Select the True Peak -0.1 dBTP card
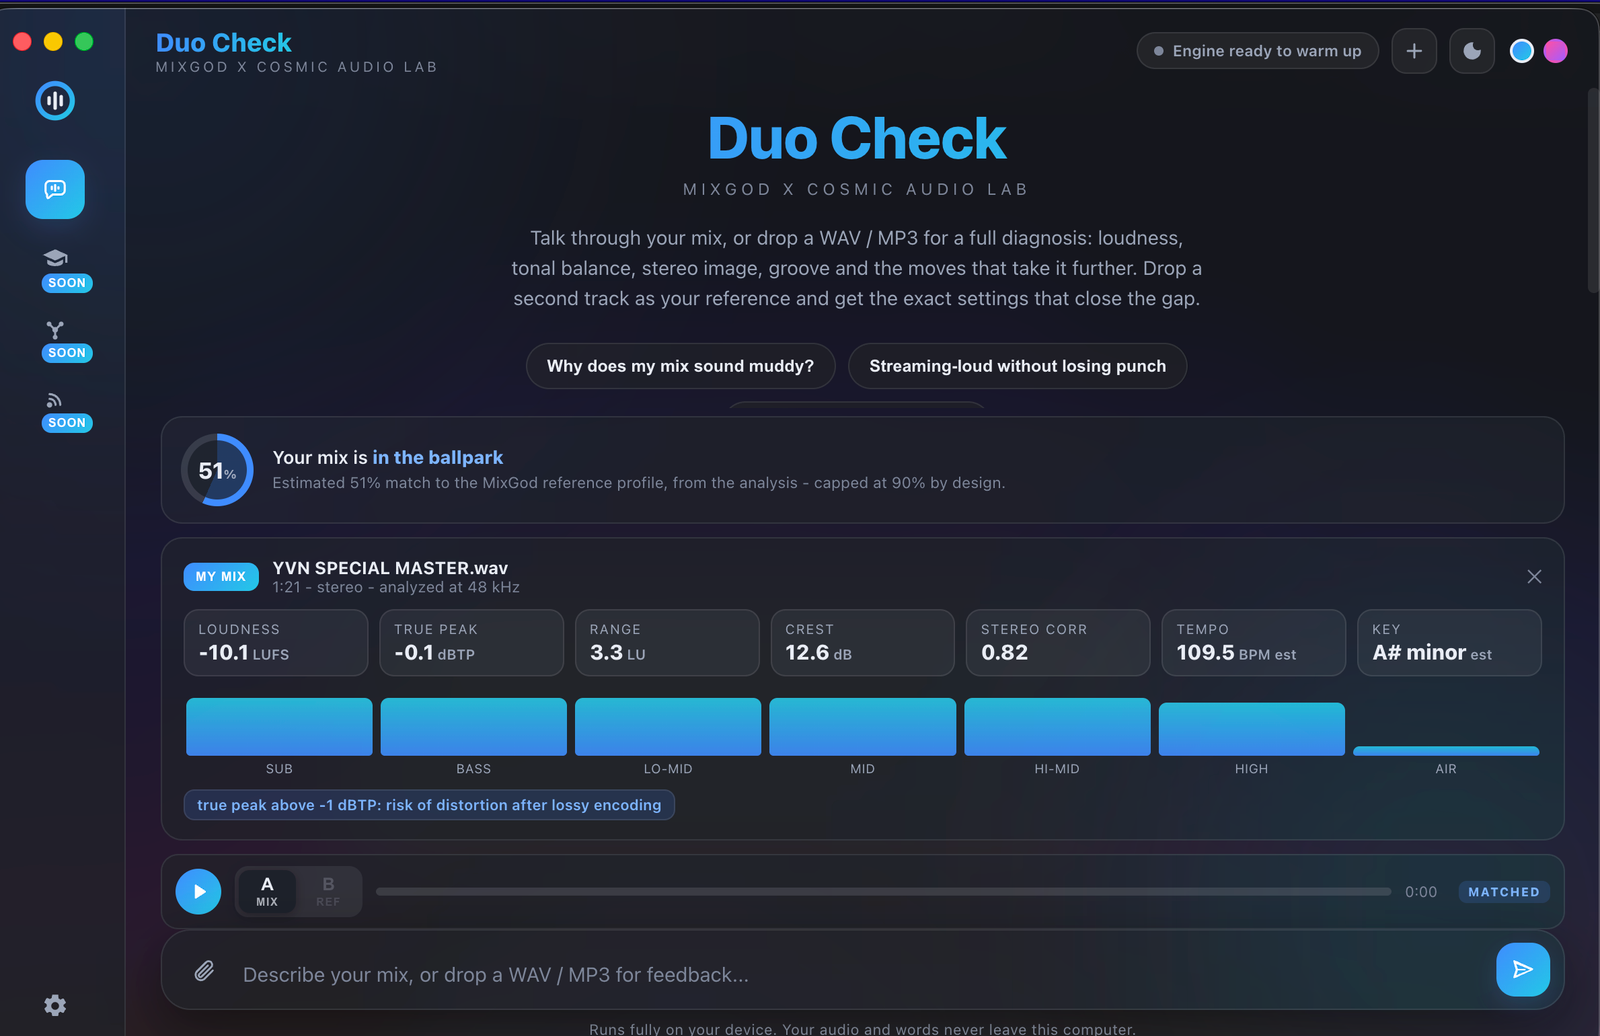The height and width of the screenshot is (1036, 1600). click(472, 643)
